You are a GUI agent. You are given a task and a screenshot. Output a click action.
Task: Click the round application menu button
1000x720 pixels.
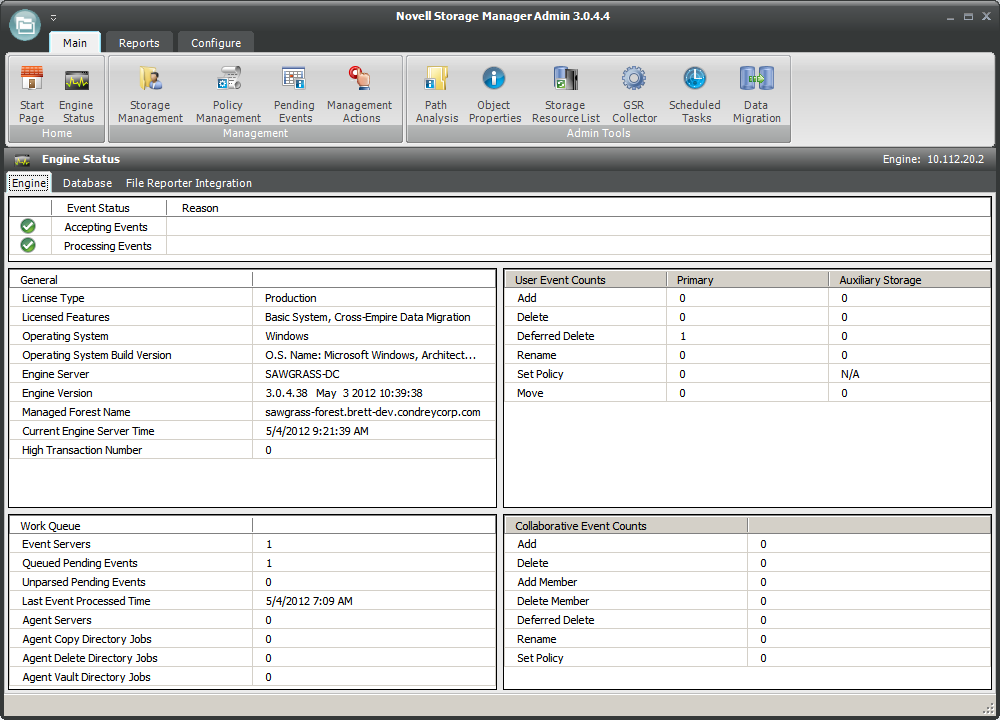pos(25,24)
